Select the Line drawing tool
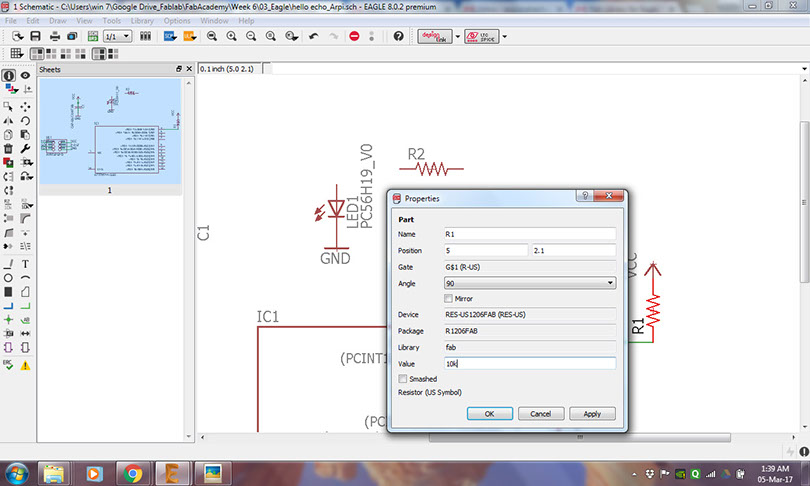This screenshot has height=486, width=810. [x=8, y=264]
